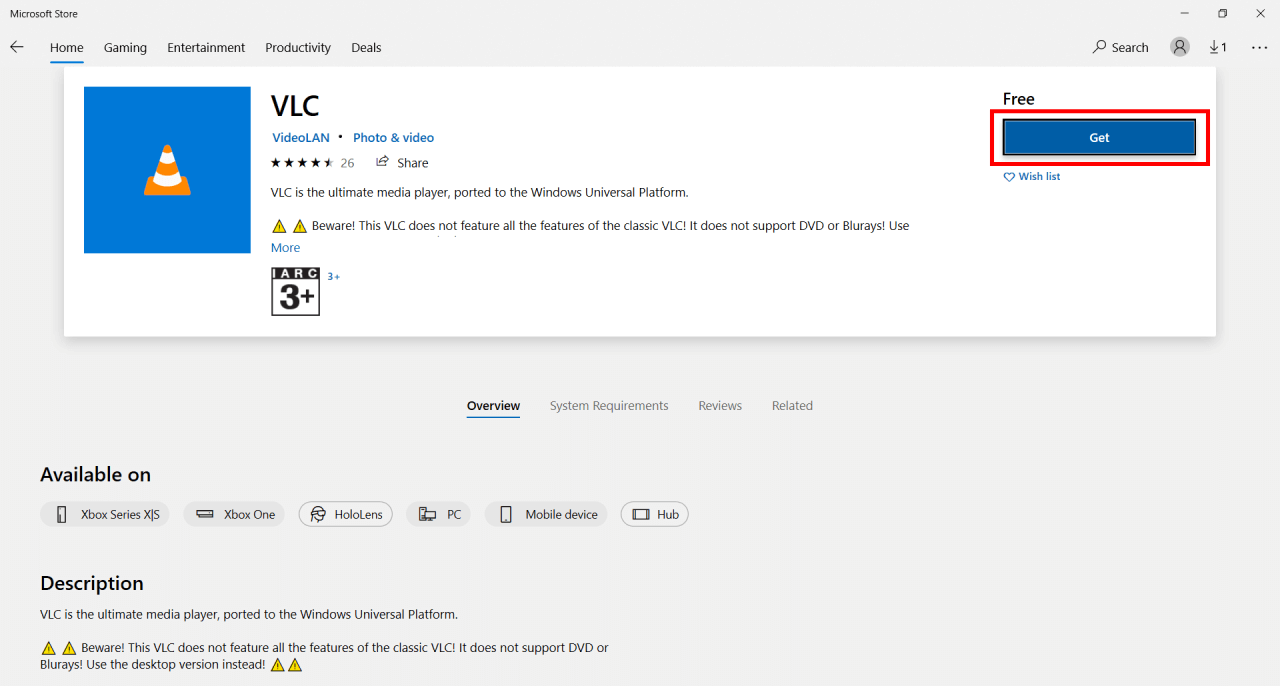This screenshot has height=686, width=1280.
Task: Click the VLC app title
Action: pyautogui.click(x=295, y=105)
